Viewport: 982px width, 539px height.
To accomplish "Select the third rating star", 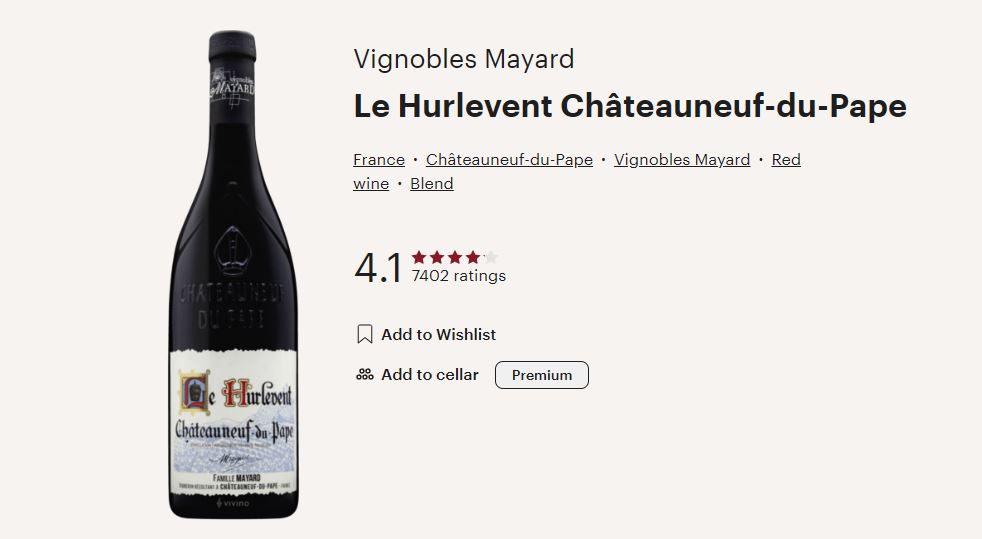I will click(455, 257).
